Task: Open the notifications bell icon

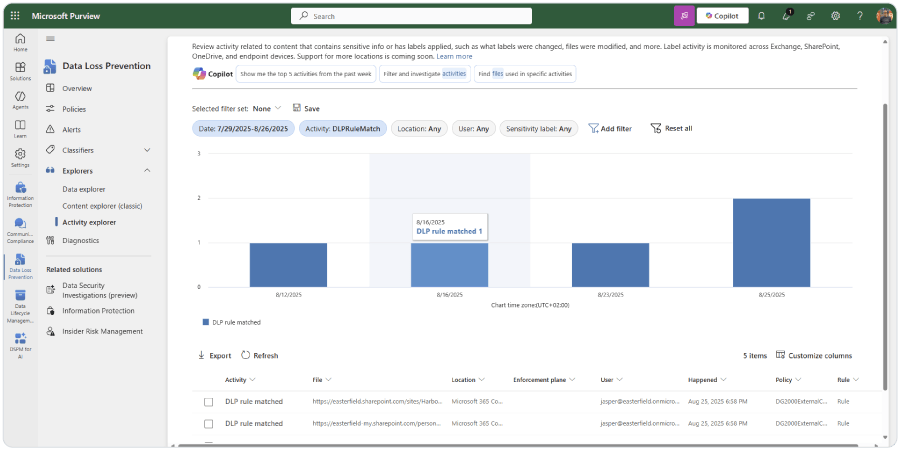Action: click(762, 16)
